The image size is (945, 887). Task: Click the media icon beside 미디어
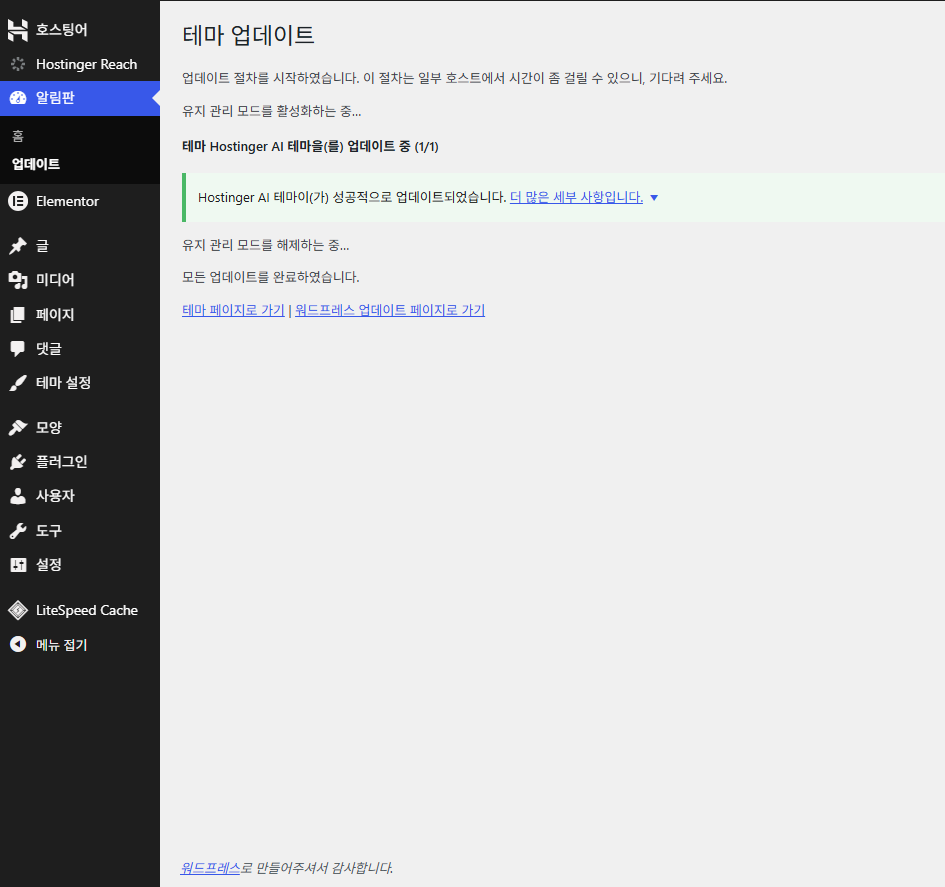[18, 280]
